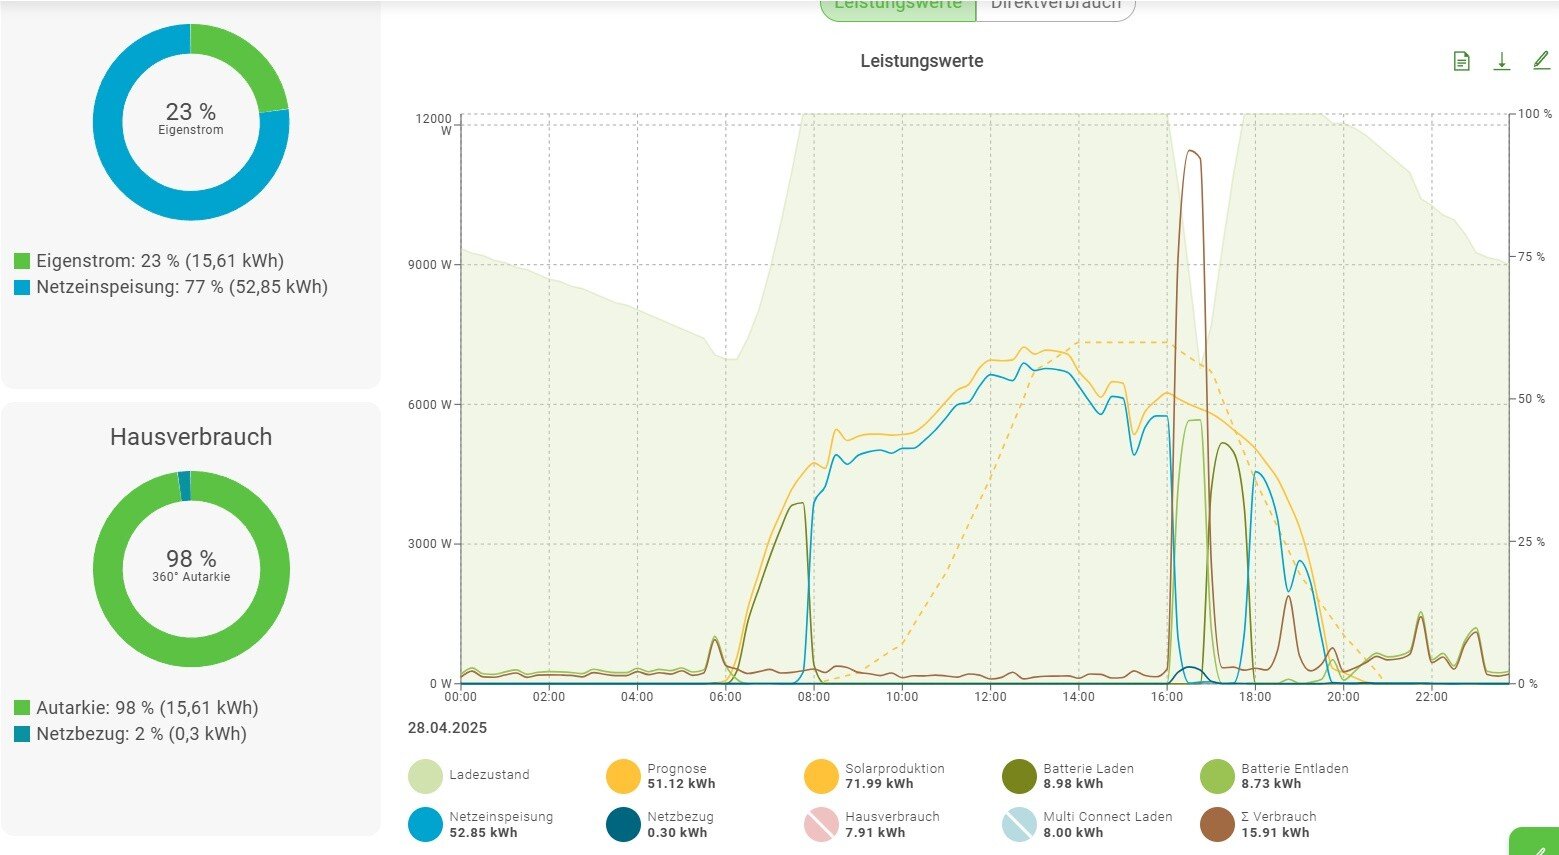
Task: Click the Batterie Laden legend circle
Action: click(1019, 776)
